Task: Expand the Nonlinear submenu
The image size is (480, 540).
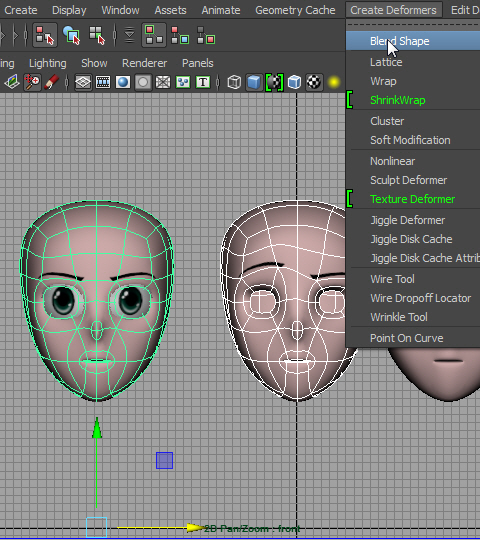Action: tap(413, 161)
